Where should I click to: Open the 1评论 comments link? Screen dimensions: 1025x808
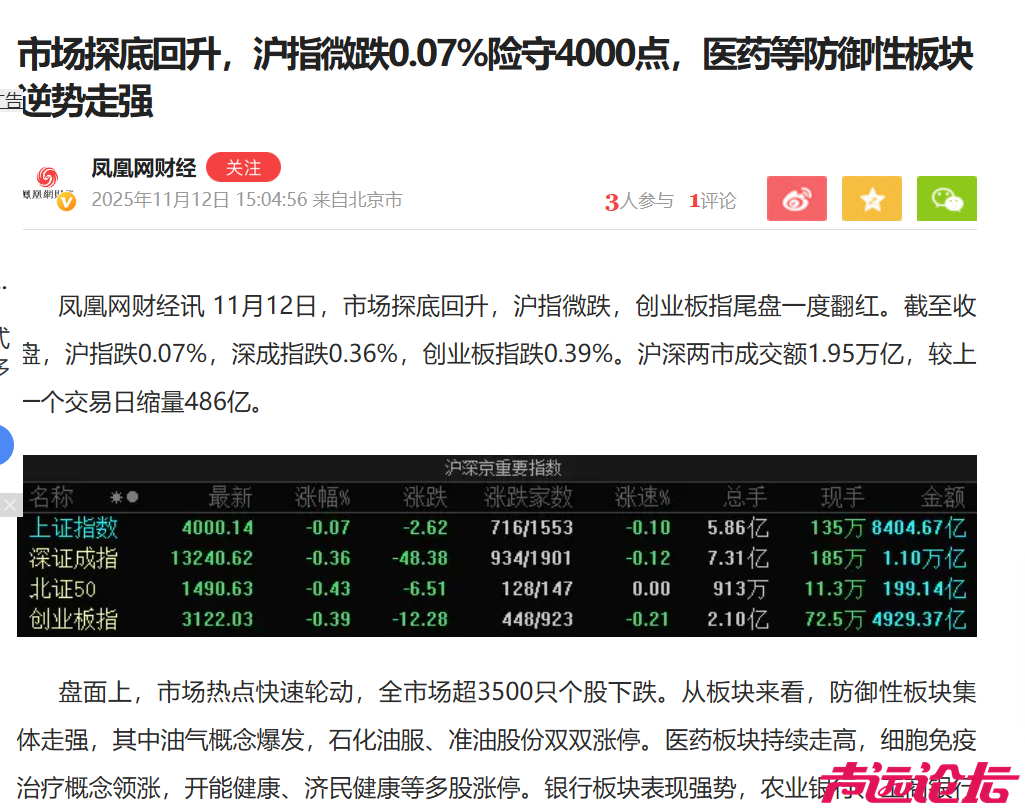[x=712, y=201]
